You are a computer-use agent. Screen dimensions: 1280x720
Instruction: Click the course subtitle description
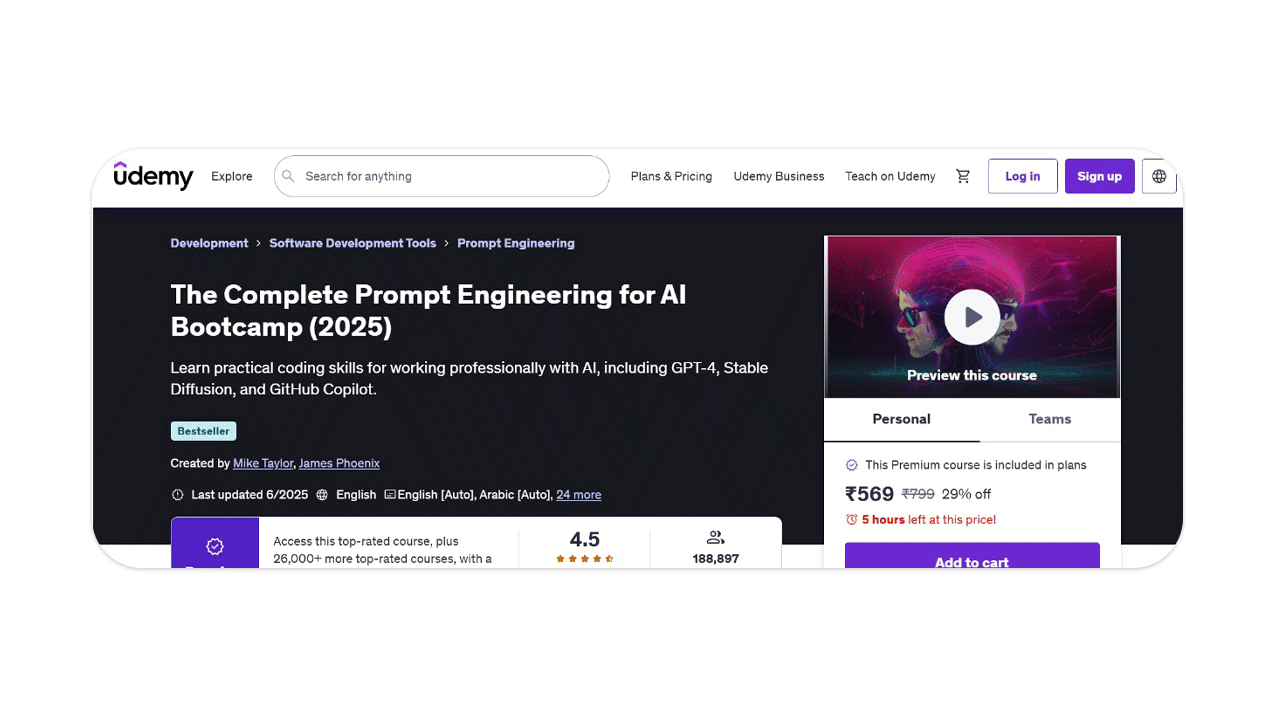tap(470, 378)
